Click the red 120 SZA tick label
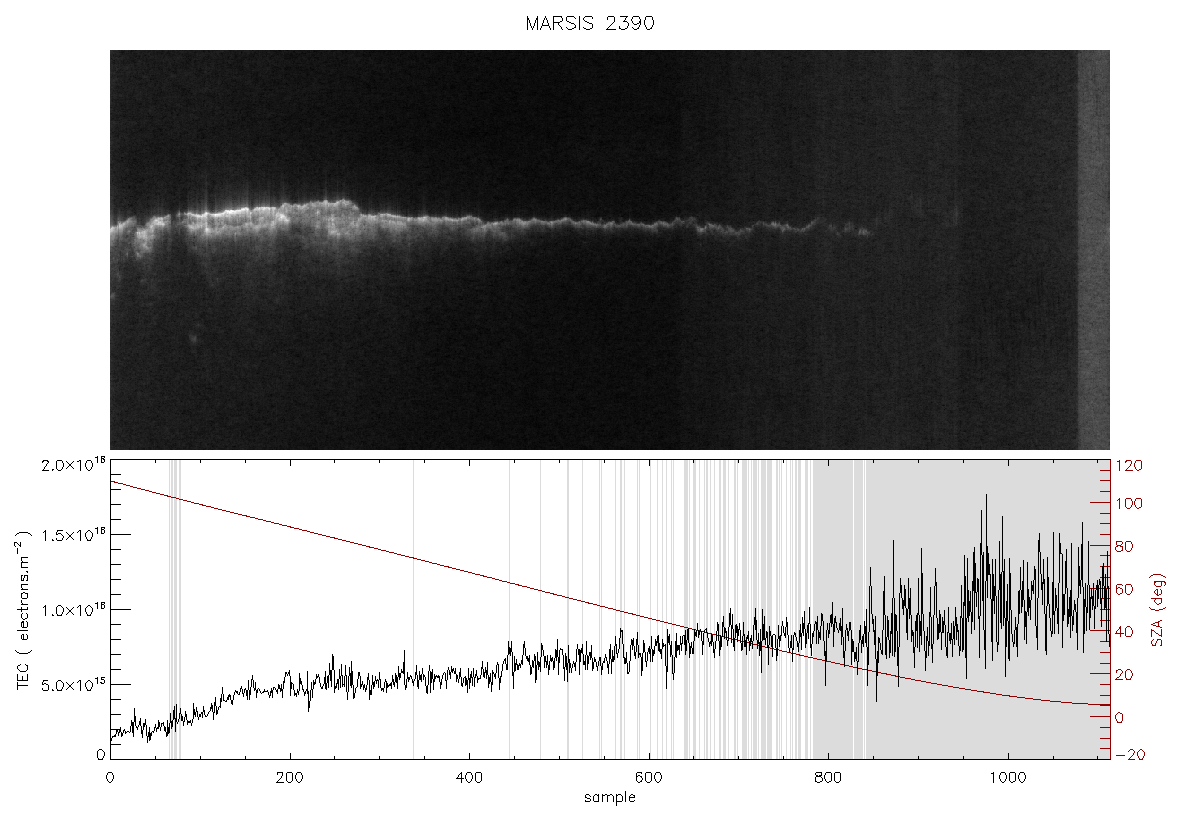This screenshot has height=830, width=1180. pos(1129,466)
